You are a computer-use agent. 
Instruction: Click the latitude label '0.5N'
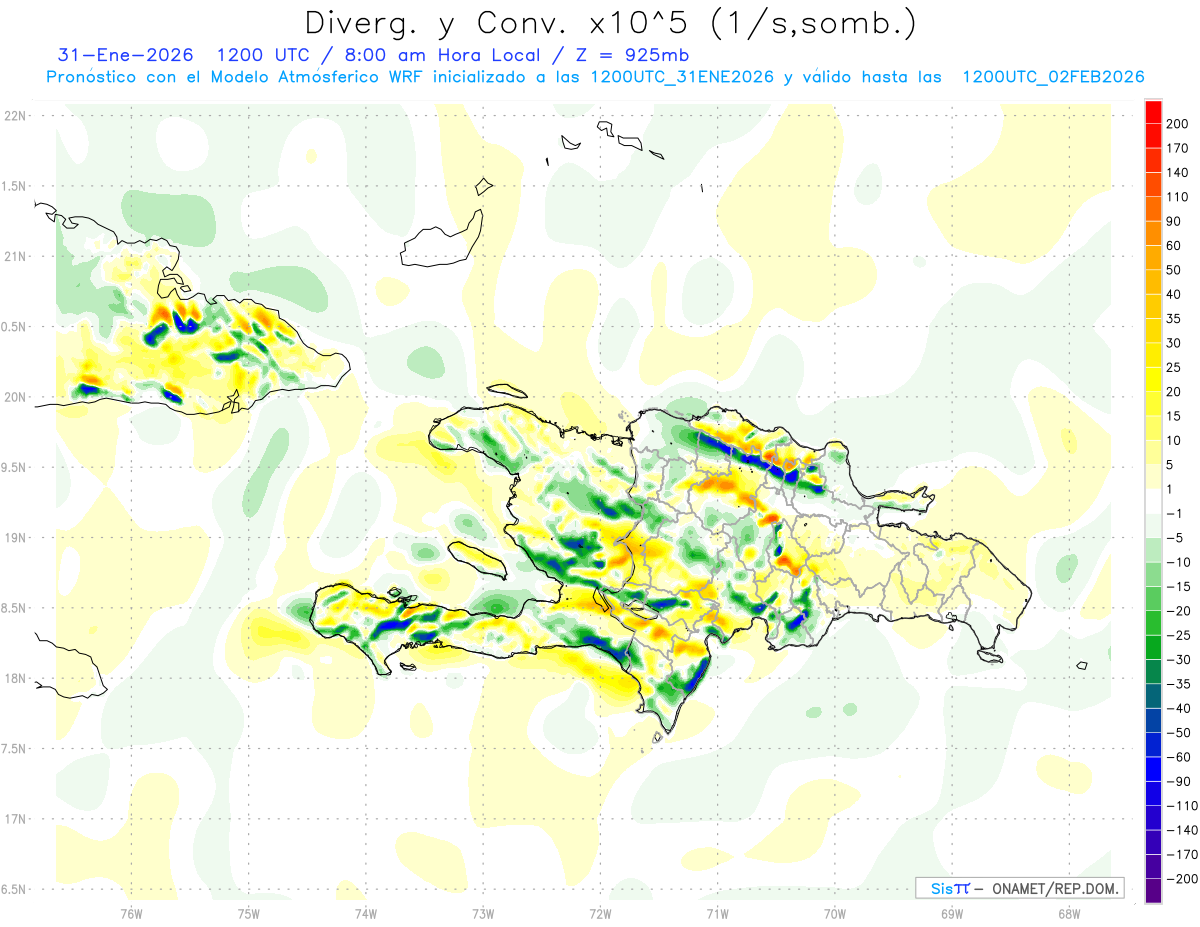pos(13,327)
